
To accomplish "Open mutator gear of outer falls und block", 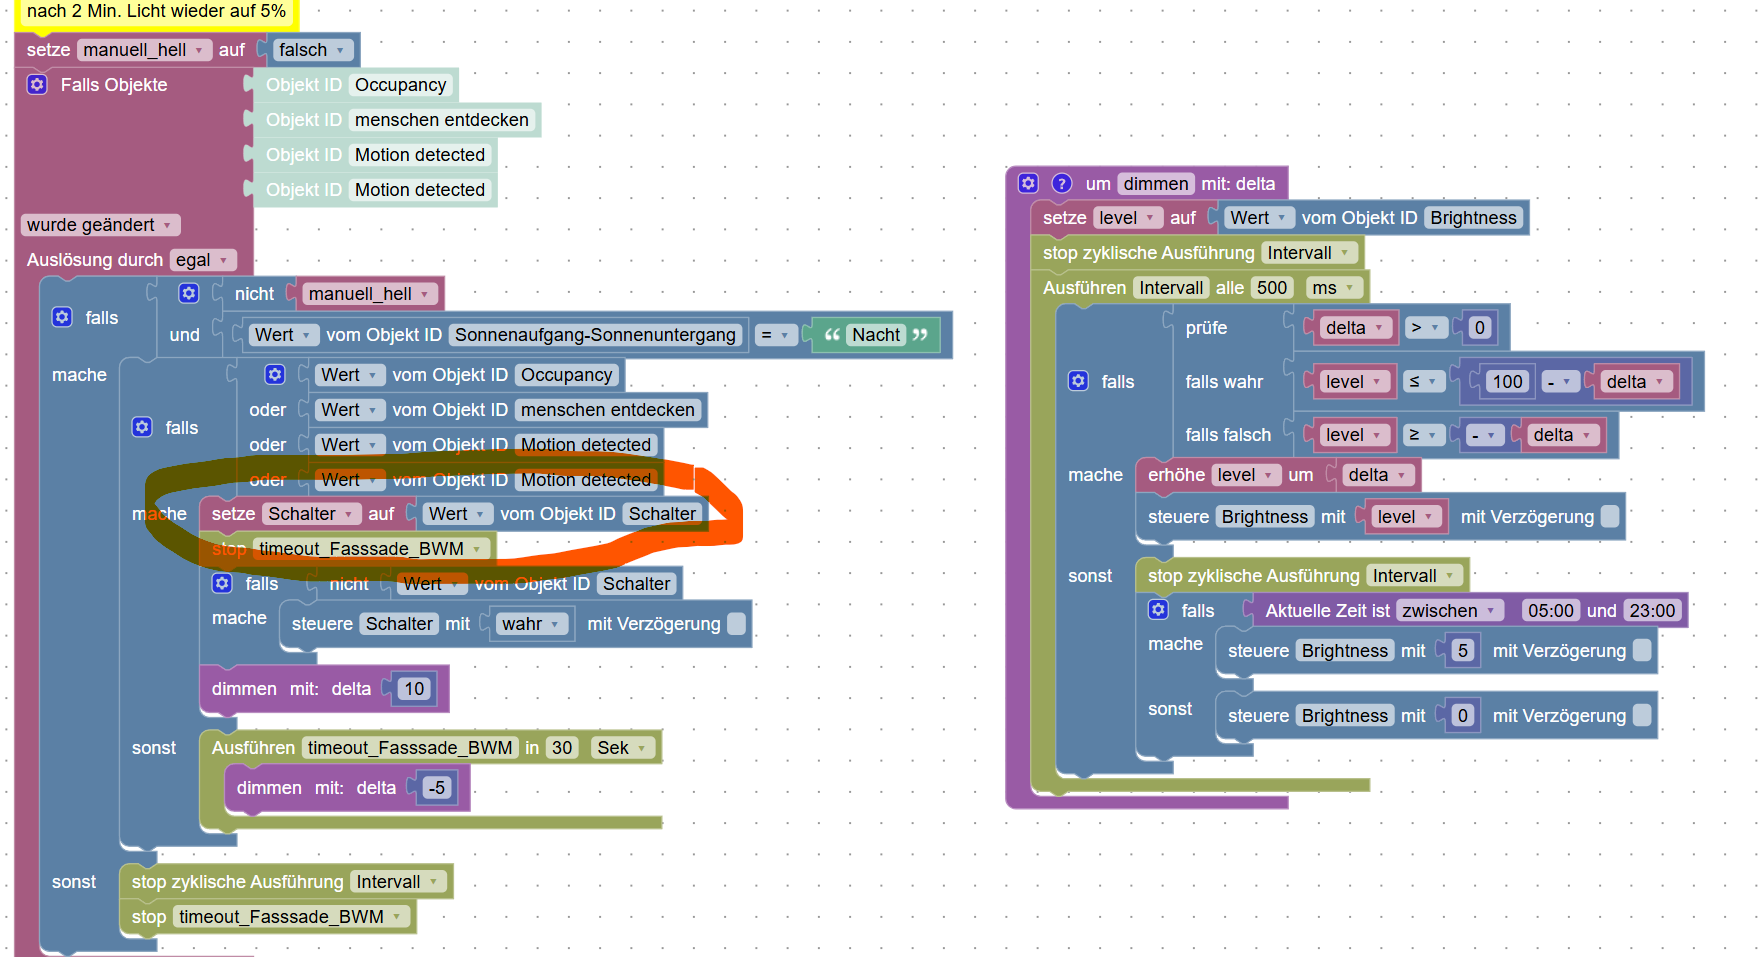I will point(62,317).
